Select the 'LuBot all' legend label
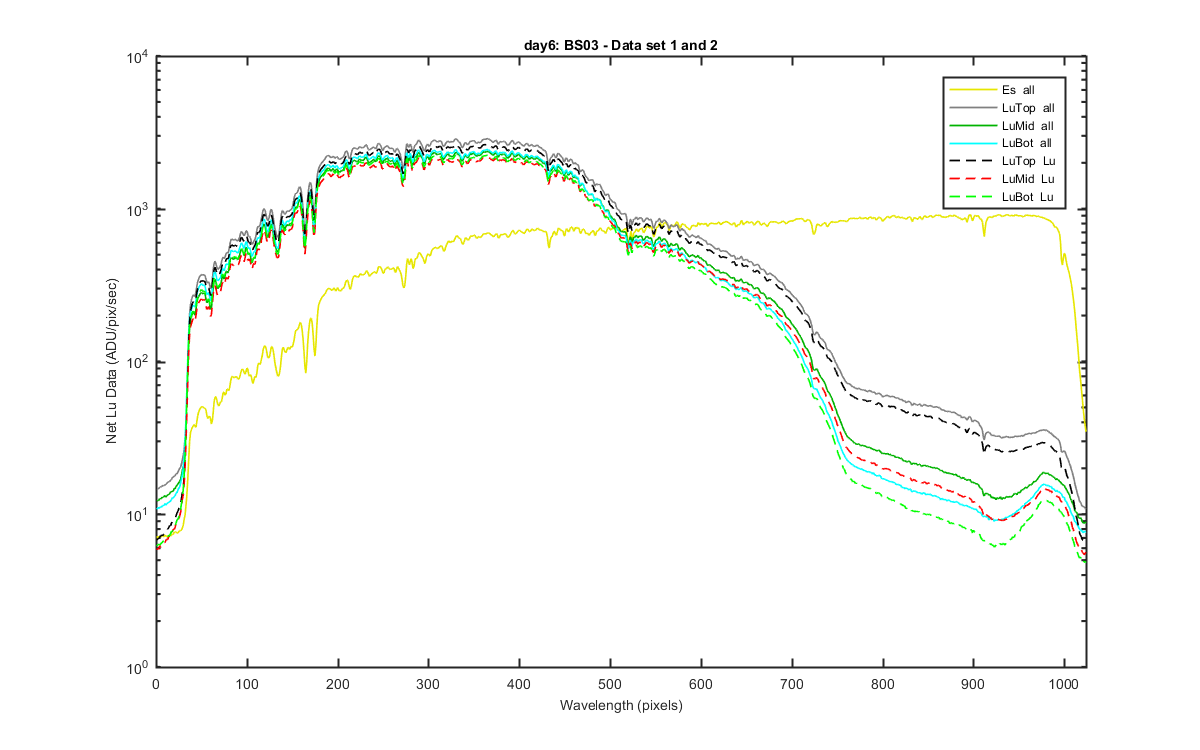 click(x=1027, y=144)
